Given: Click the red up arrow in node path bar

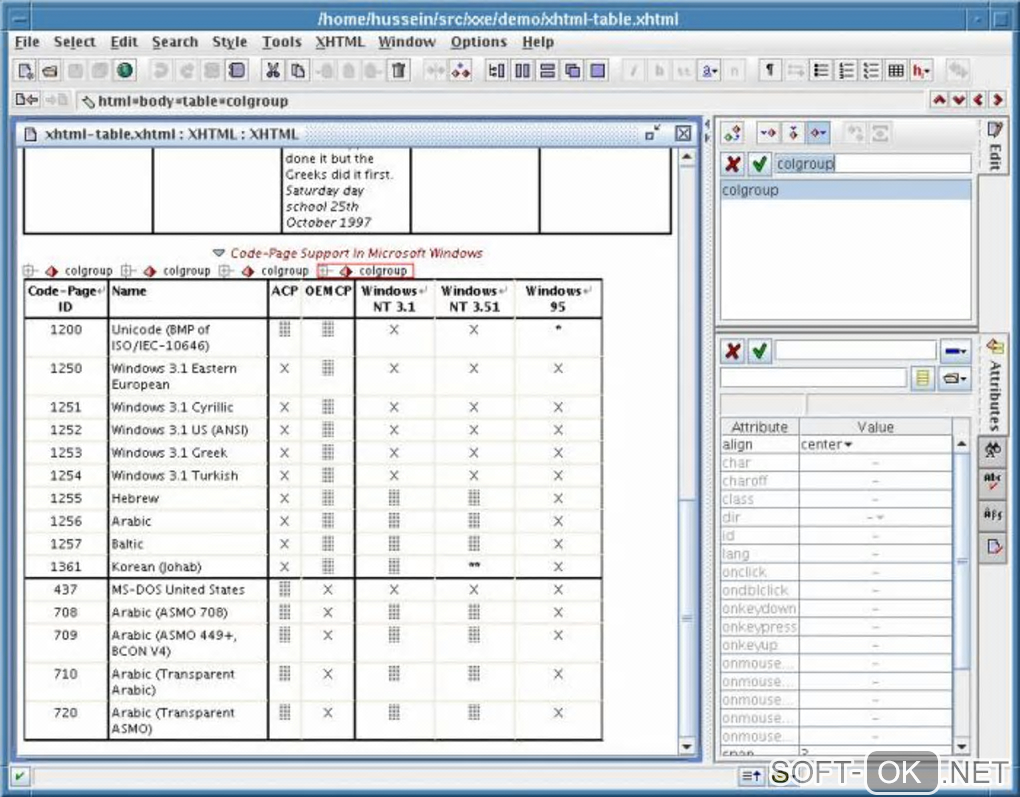Looking at the screenshot, I should (939, 100).
